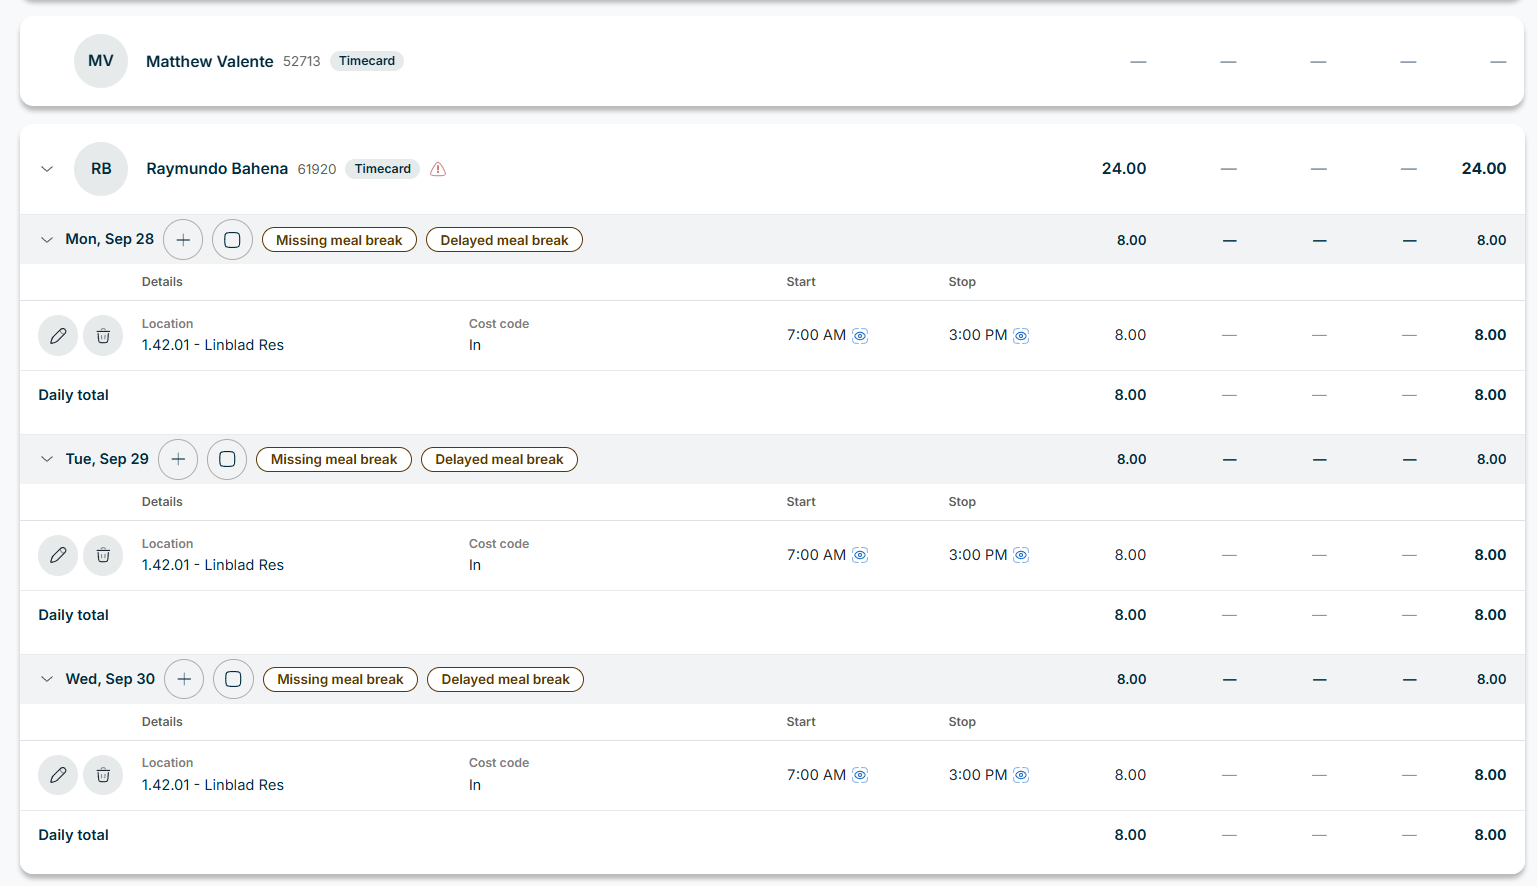Add a time entry for Tue, Sep 29
Viewport: 1537px width, 886px height.
(x=178, y=459)
